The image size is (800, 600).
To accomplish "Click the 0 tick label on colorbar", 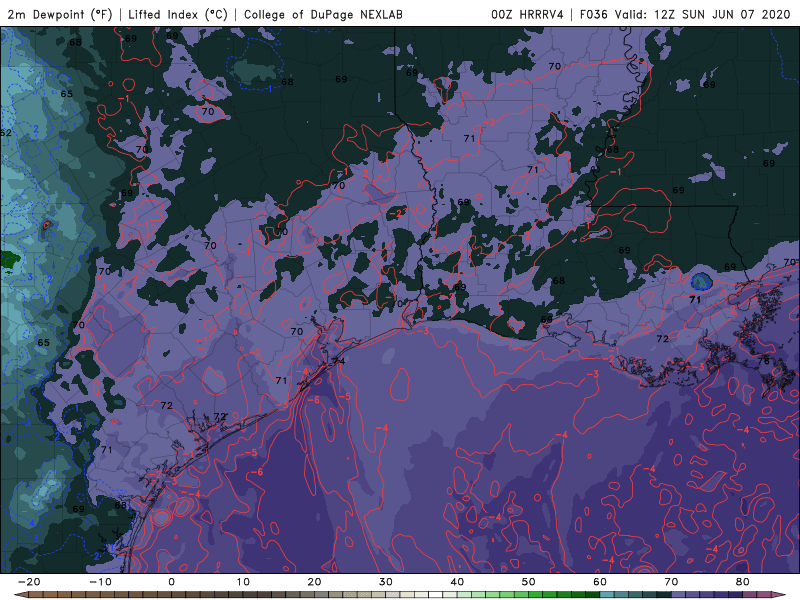I will (171, 582).
